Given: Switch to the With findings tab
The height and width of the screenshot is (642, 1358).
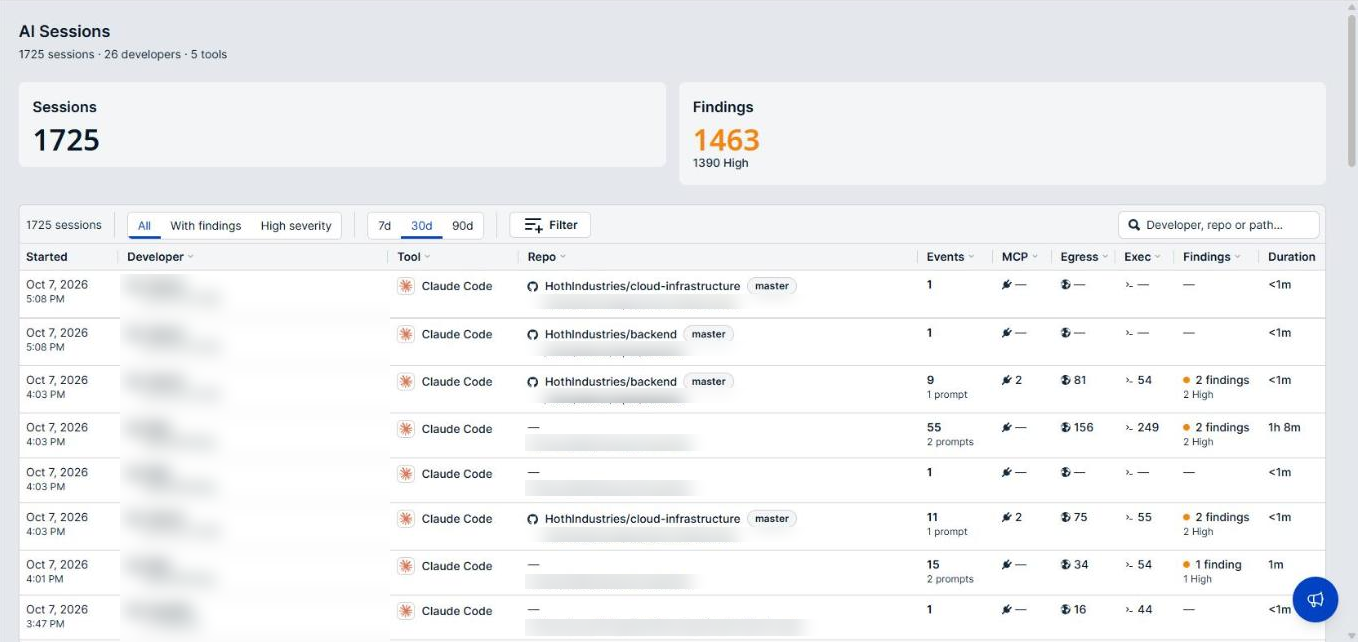Looking at the screenshot, I should tap(206, 226).
